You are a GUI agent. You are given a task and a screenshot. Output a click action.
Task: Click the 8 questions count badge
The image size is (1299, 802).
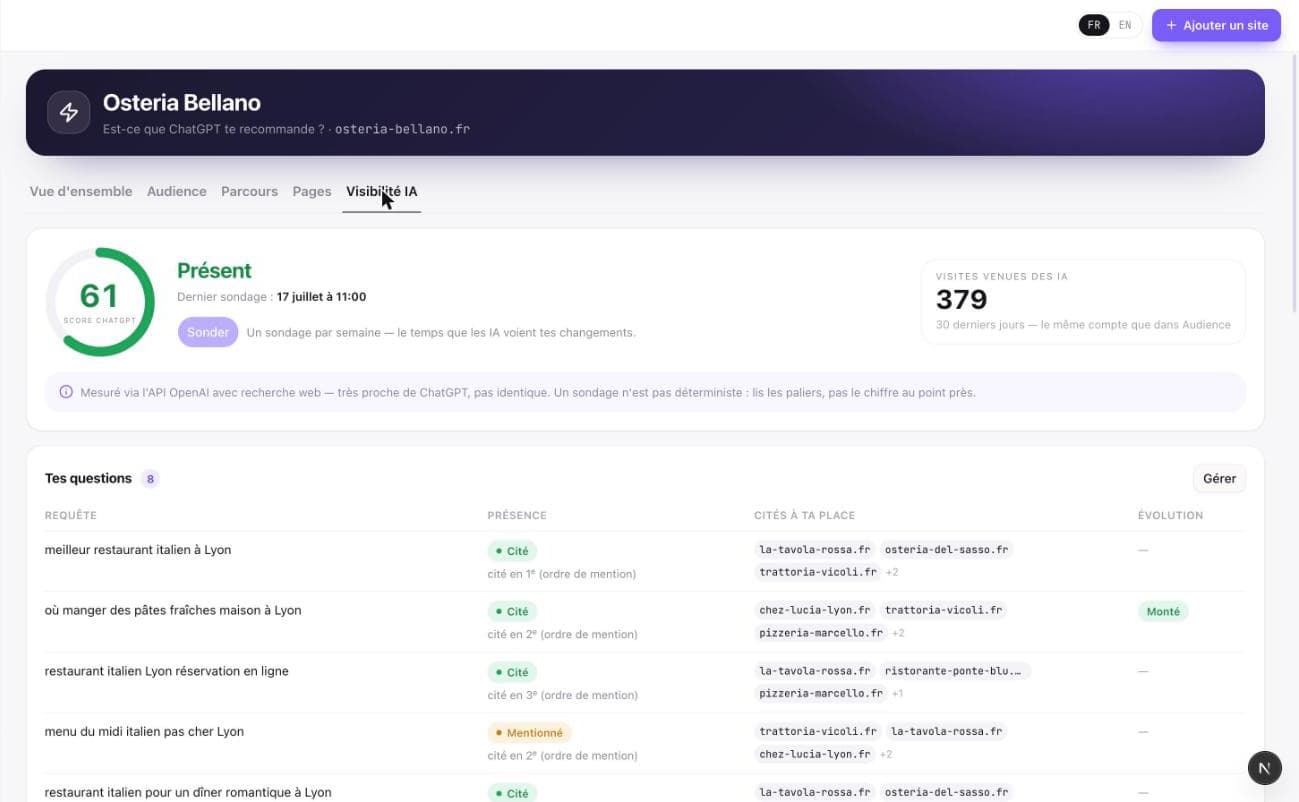[150, 479]
